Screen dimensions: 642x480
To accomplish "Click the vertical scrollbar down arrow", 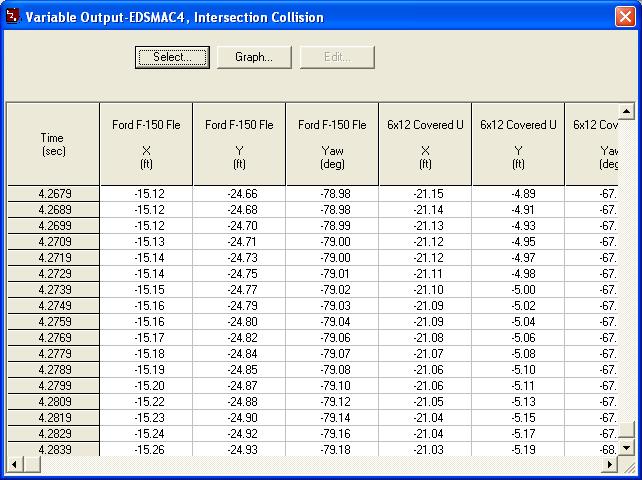I will click(627, 447).
